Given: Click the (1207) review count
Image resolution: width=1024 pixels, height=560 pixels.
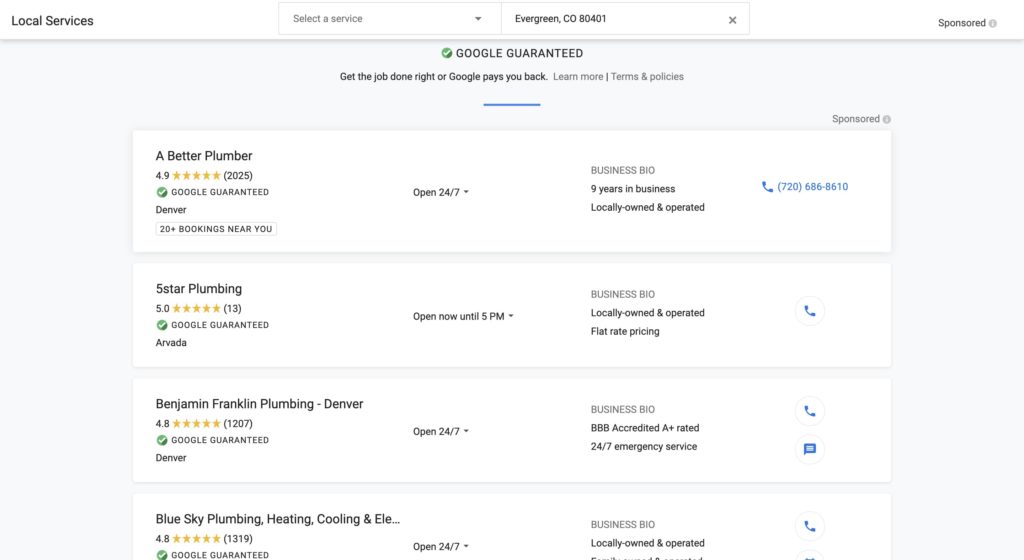Looking at the screenshot, I should click(x=238, y=424).
